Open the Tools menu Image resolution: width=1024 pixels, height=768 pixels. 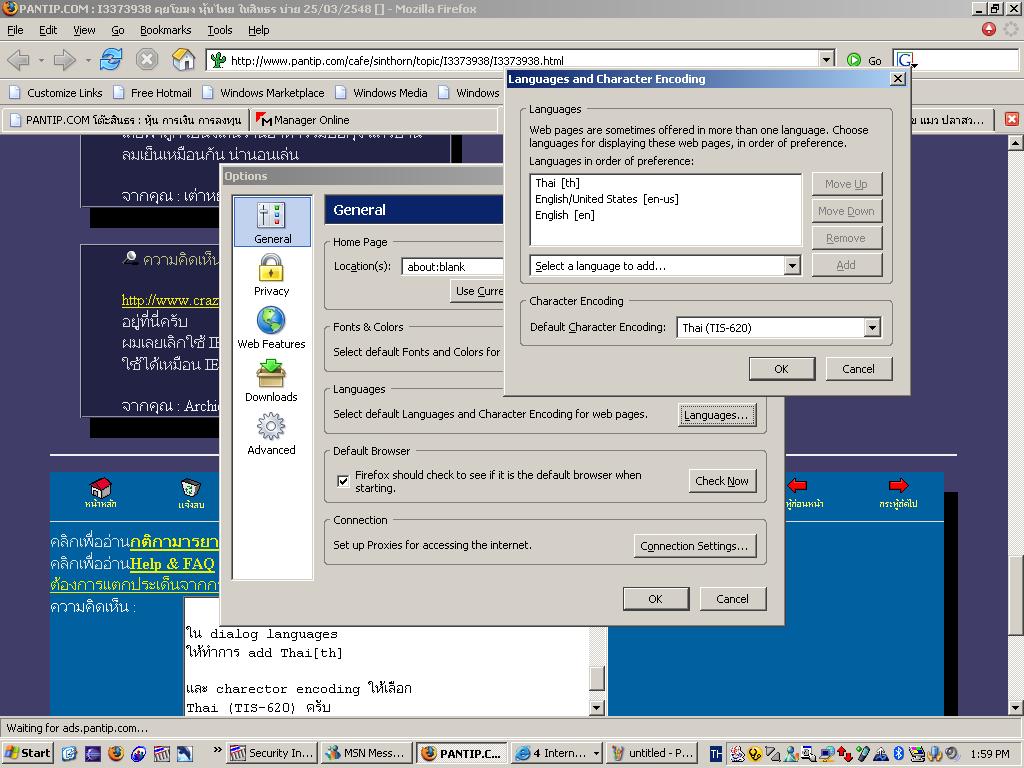tap(219, 30)
